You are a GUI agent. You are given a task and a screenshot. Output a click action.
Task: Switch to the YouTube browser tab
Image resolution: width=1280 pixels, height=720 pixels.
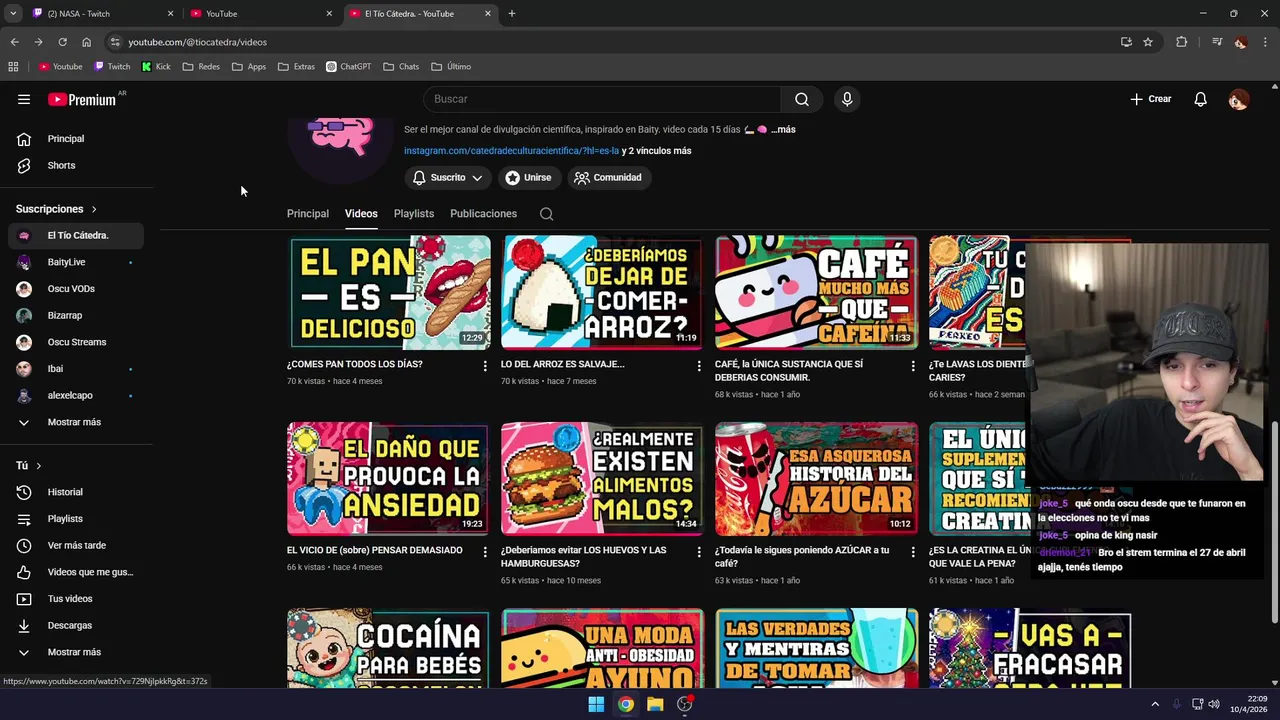(x=262, y=13)
